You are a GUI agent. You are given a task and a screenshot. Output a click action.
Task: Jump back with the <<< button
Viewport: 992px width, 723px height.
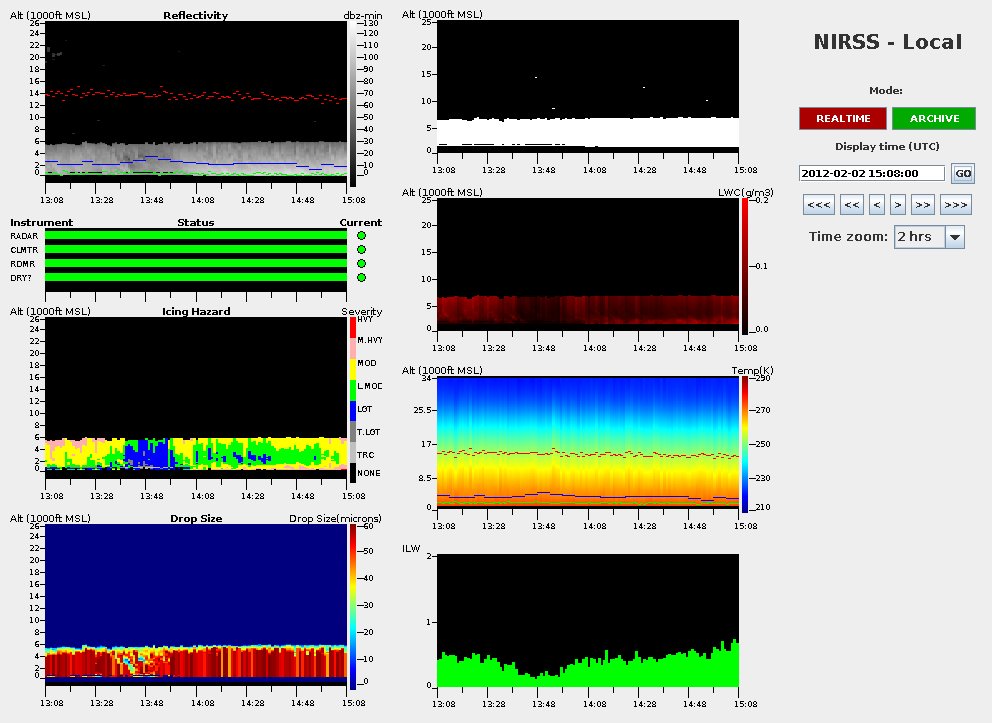[819, 205]
